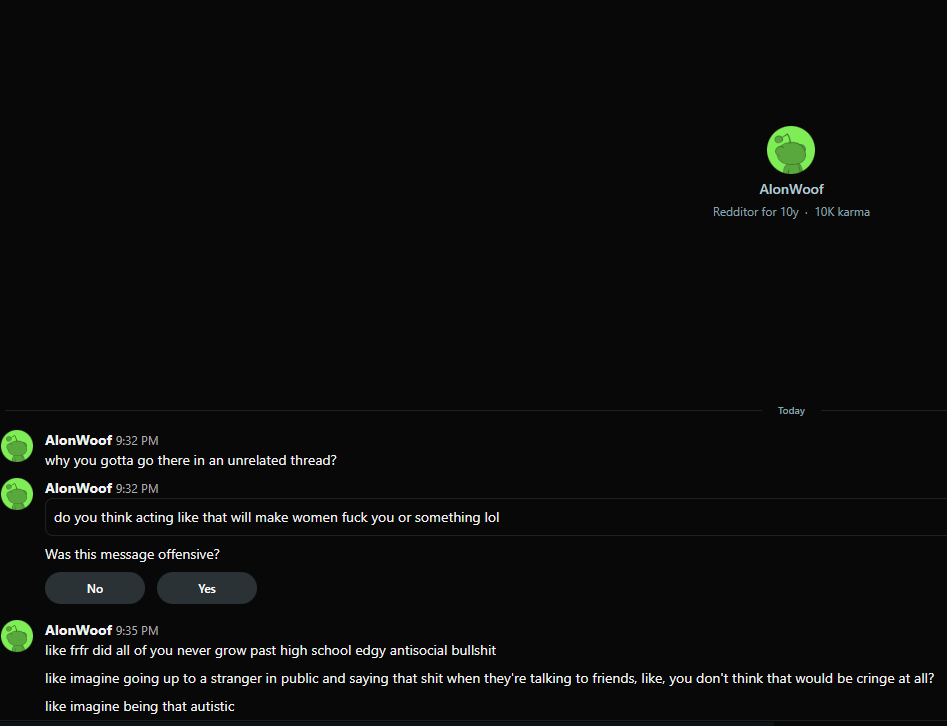Click the avatar beside the 9:35 PM message

[x=17, y=636]
